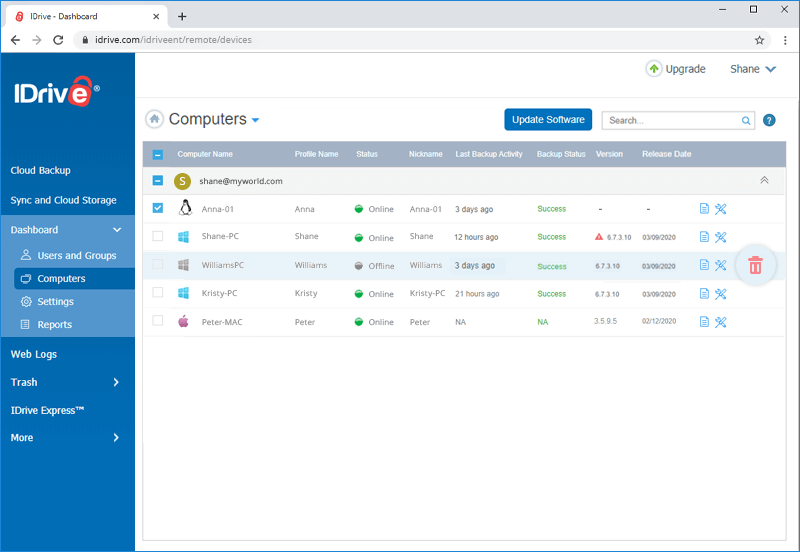Image resolution: width=800 pixels, height=552 pixels.
Task: Check the Shane-PC checkbox
Action: [158, 236]
